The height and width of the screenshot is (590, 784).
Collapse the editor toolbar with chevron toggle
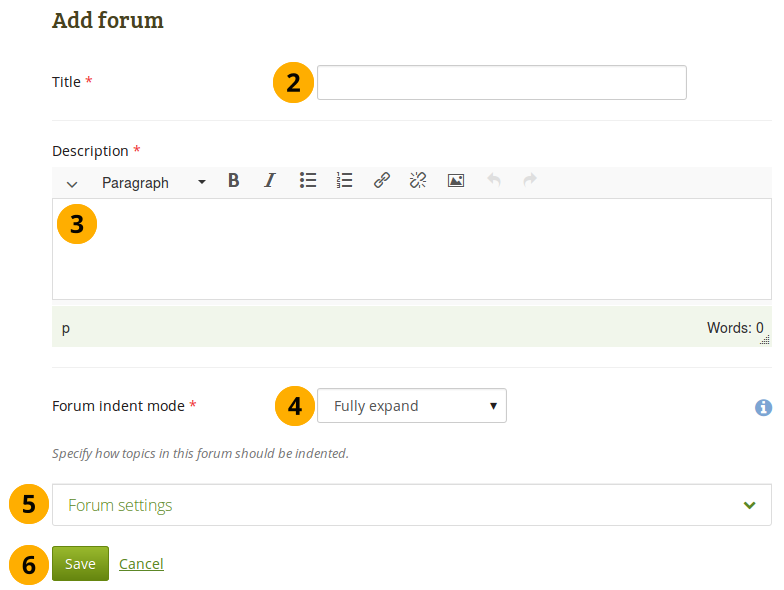[x=72, y=183]
